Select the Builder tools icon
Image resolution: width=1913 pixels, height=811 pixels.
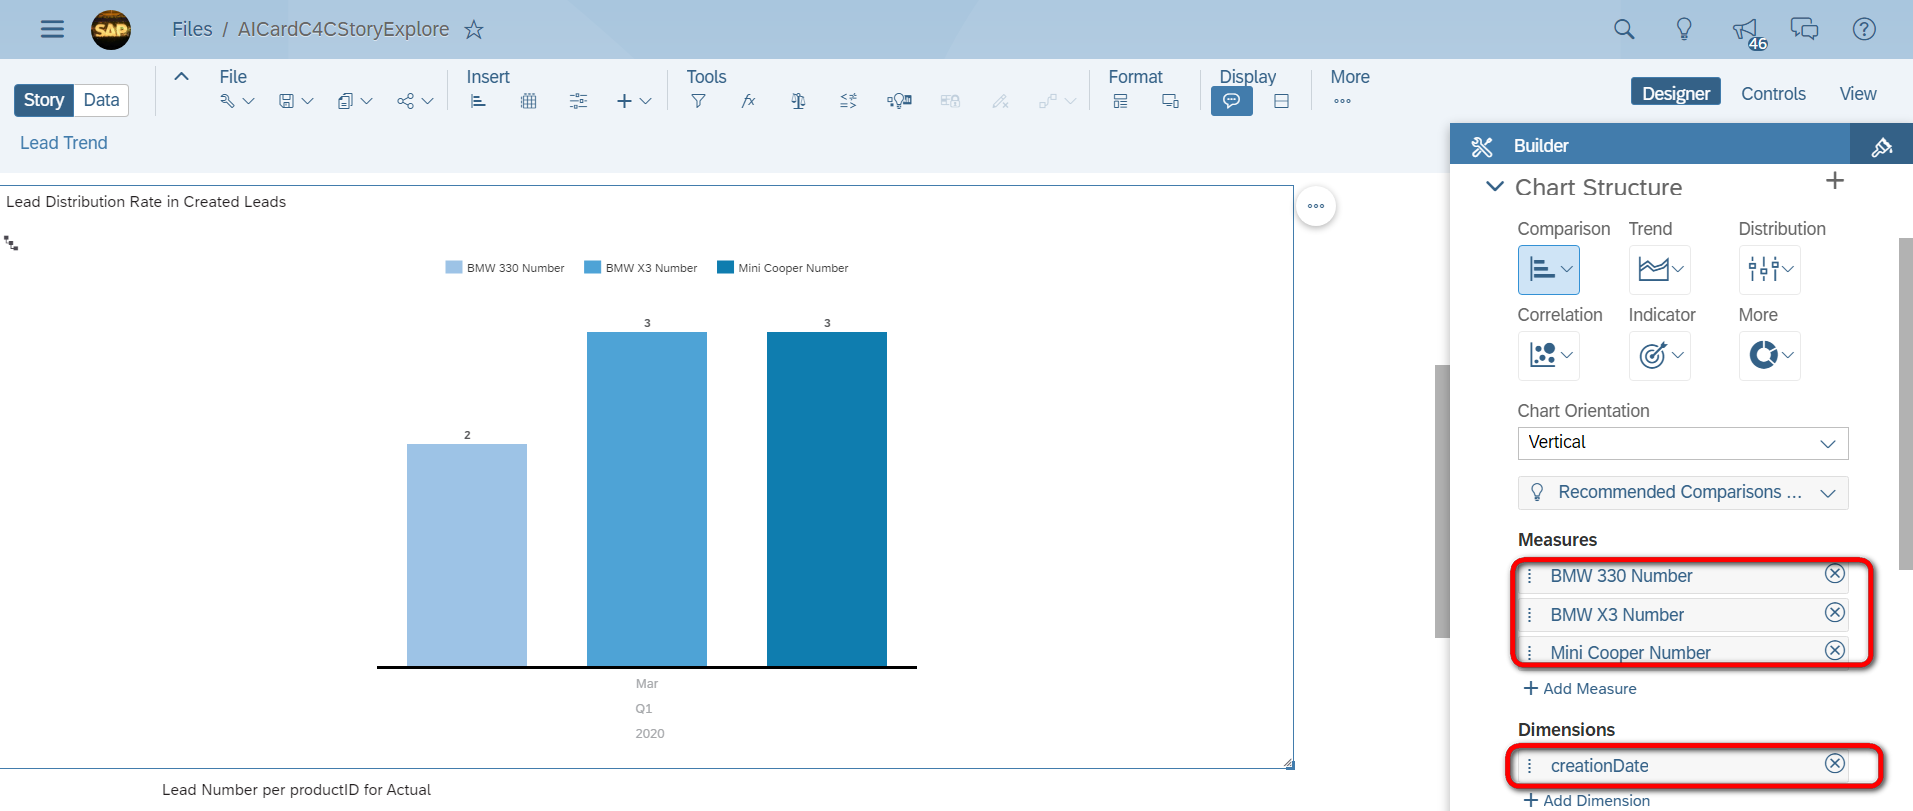pos(1482,146)
